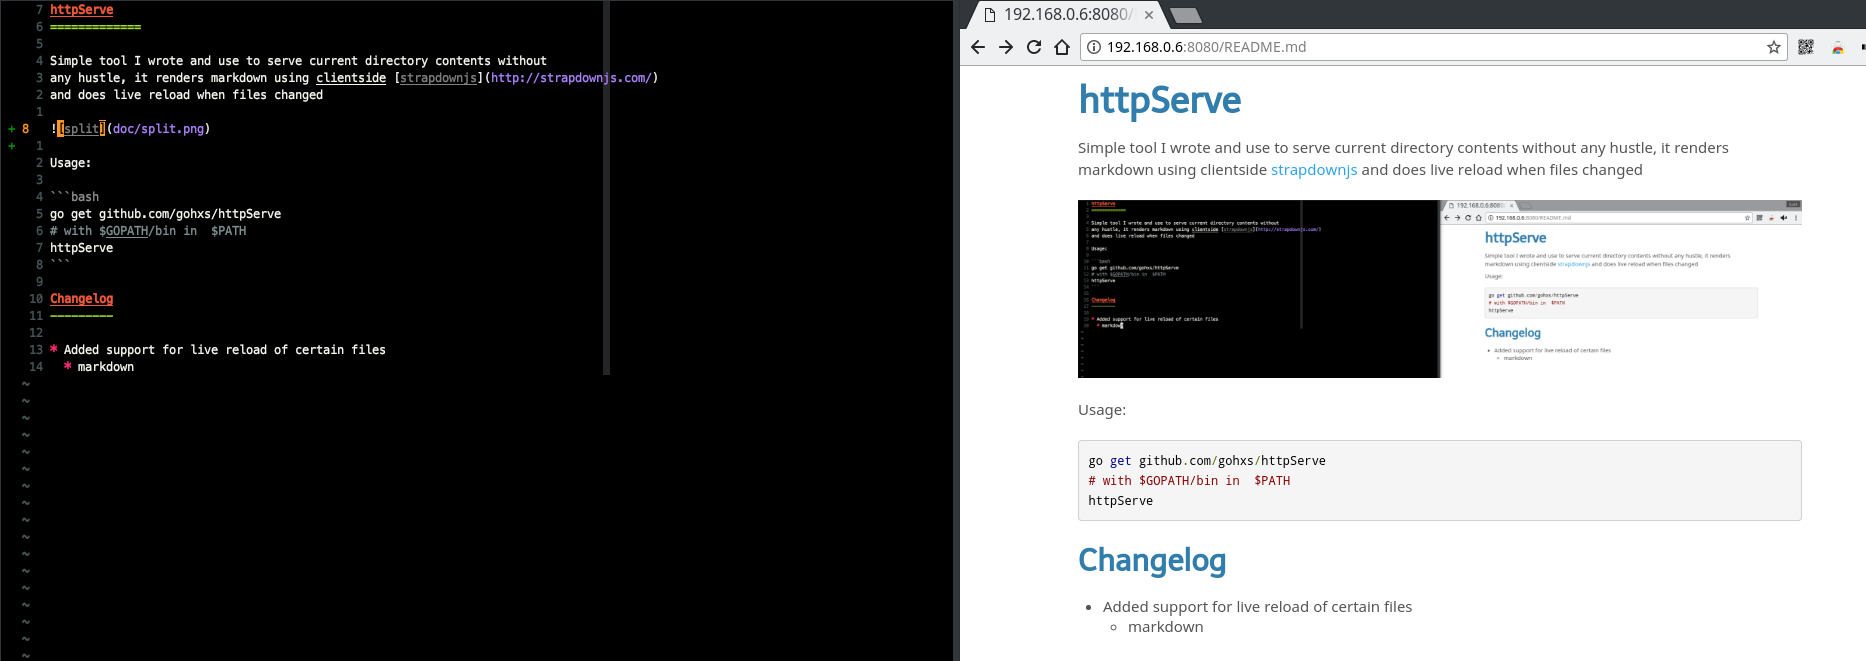Click '# with $GOPATH/bin in $PATH' in code block
Screen dimensions: 1866x661
click(x=1189, y=481)
